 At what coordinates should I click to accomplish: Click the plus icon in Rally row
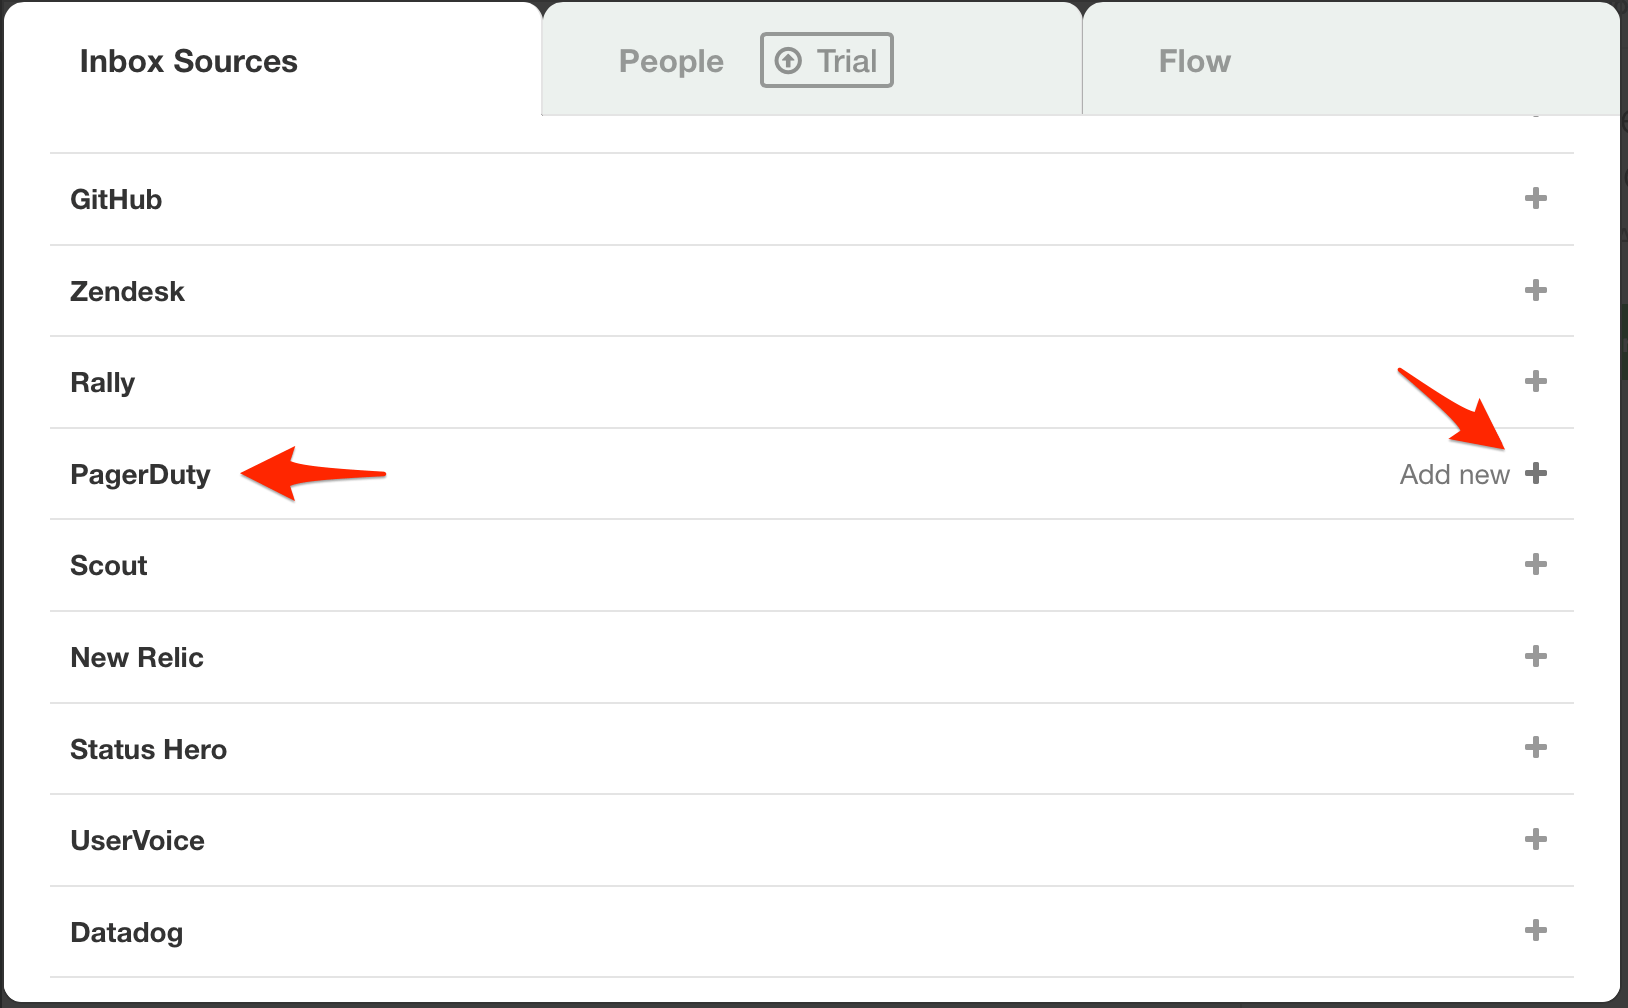pos(1535,381)
